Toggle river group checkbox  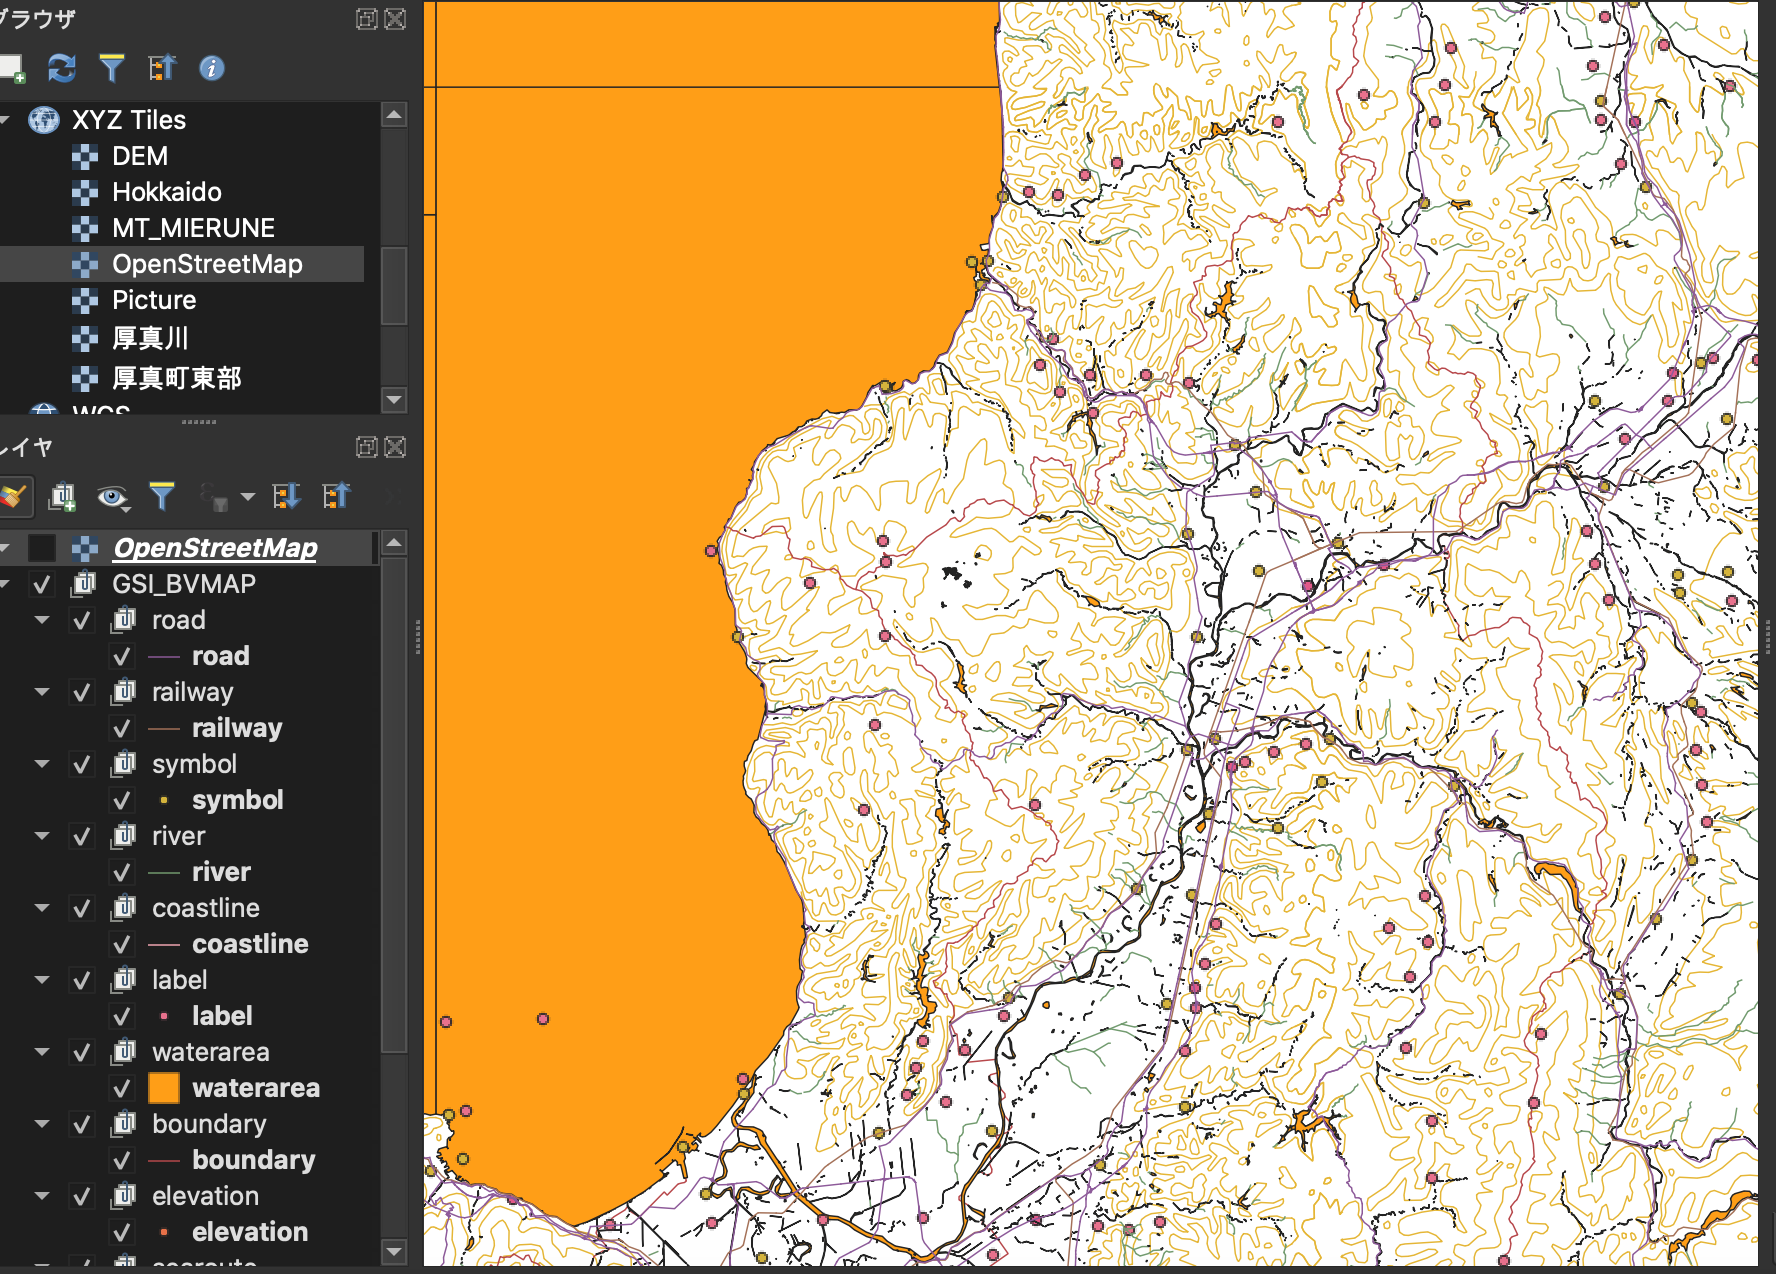pos(82,836)
